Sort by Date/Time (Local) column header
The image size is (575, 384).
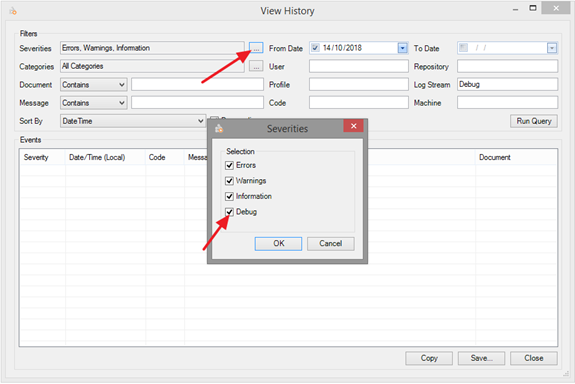pyautogui.click(x=106, y=157)
